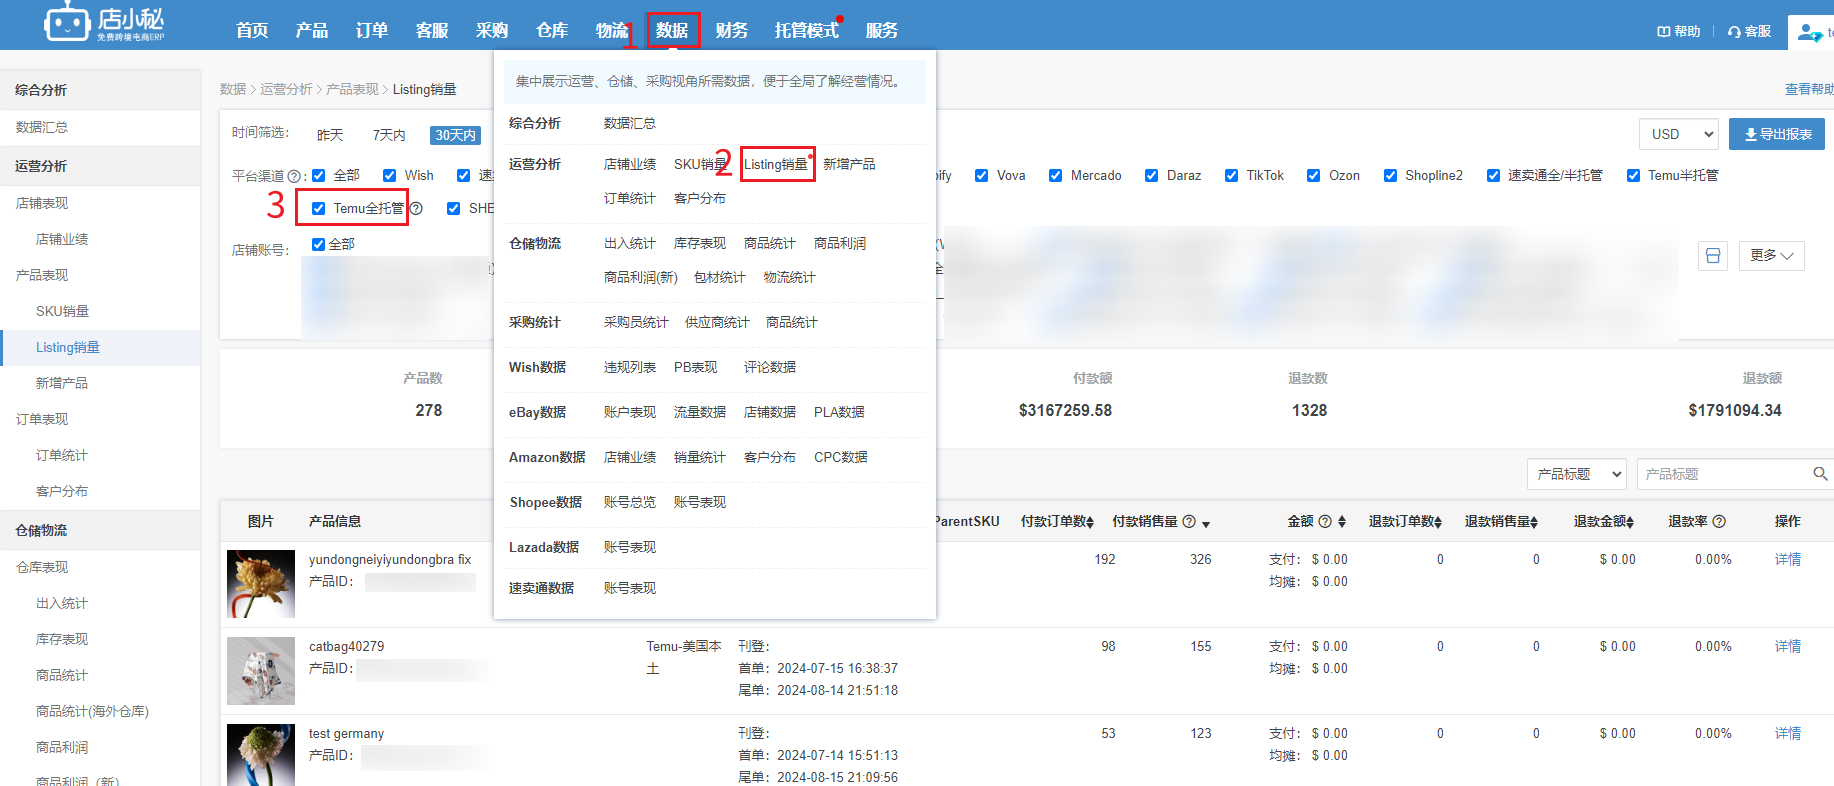This screenshot has height=786, width=1834.
Task: Toggle the Shopline2 platform checkbox
Action: tap(1391, 176)
